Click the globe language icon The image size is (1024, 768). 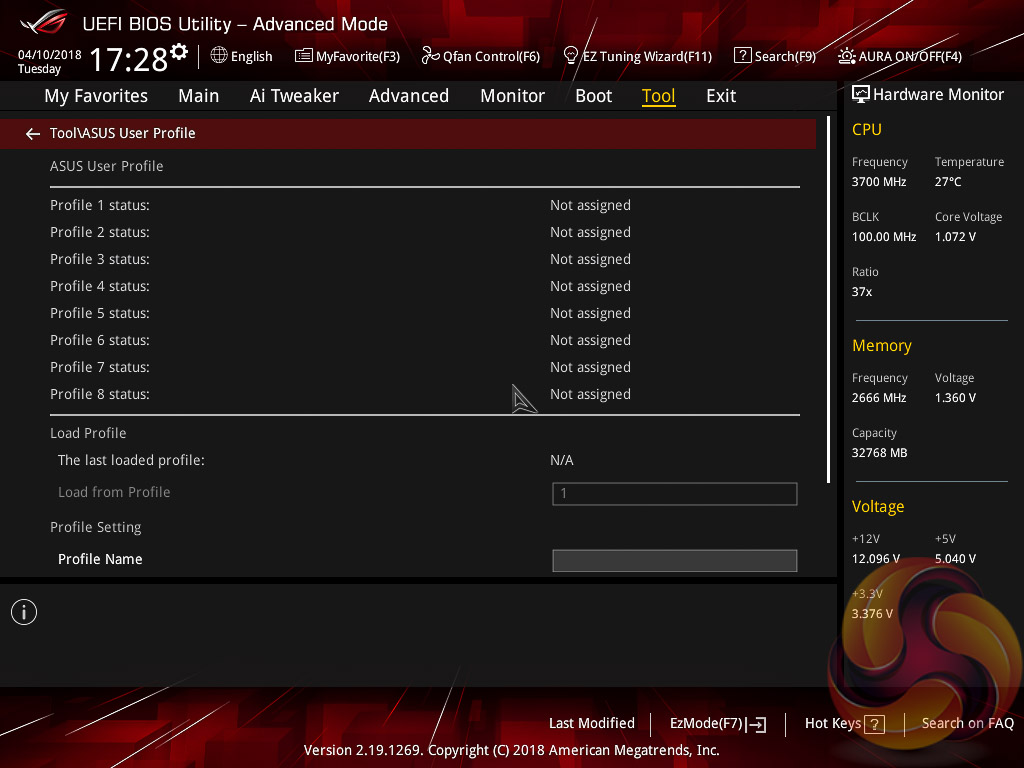[219, 56]
